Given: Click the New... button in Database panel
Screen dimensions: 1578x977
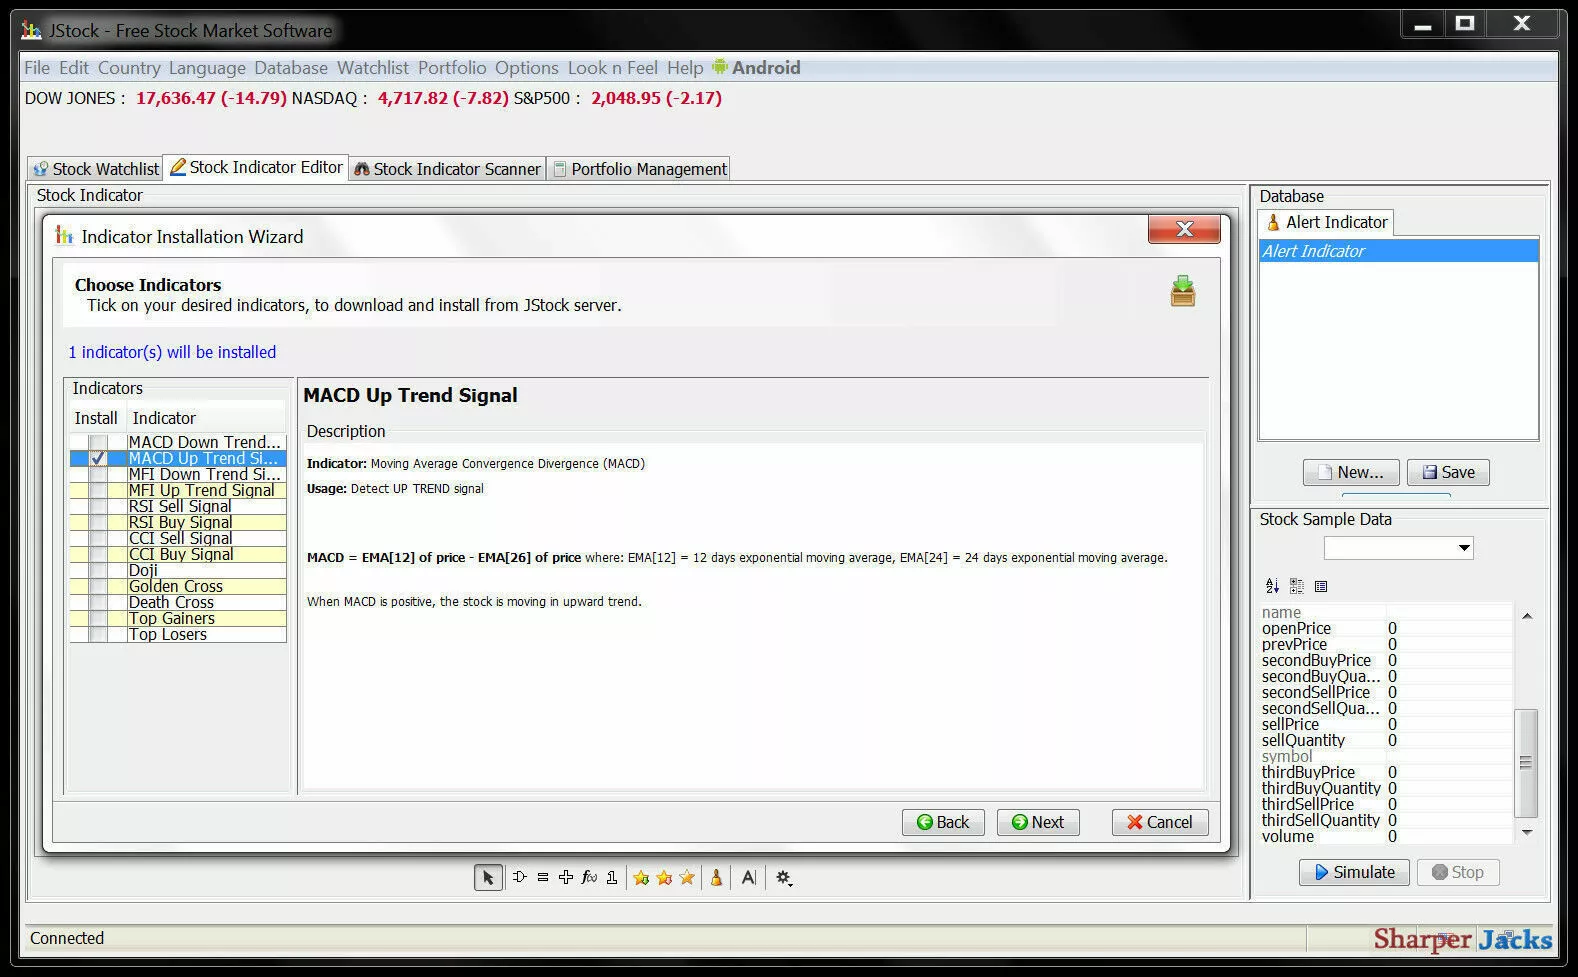Looking at the screenshot, I should click(1351, 472).
